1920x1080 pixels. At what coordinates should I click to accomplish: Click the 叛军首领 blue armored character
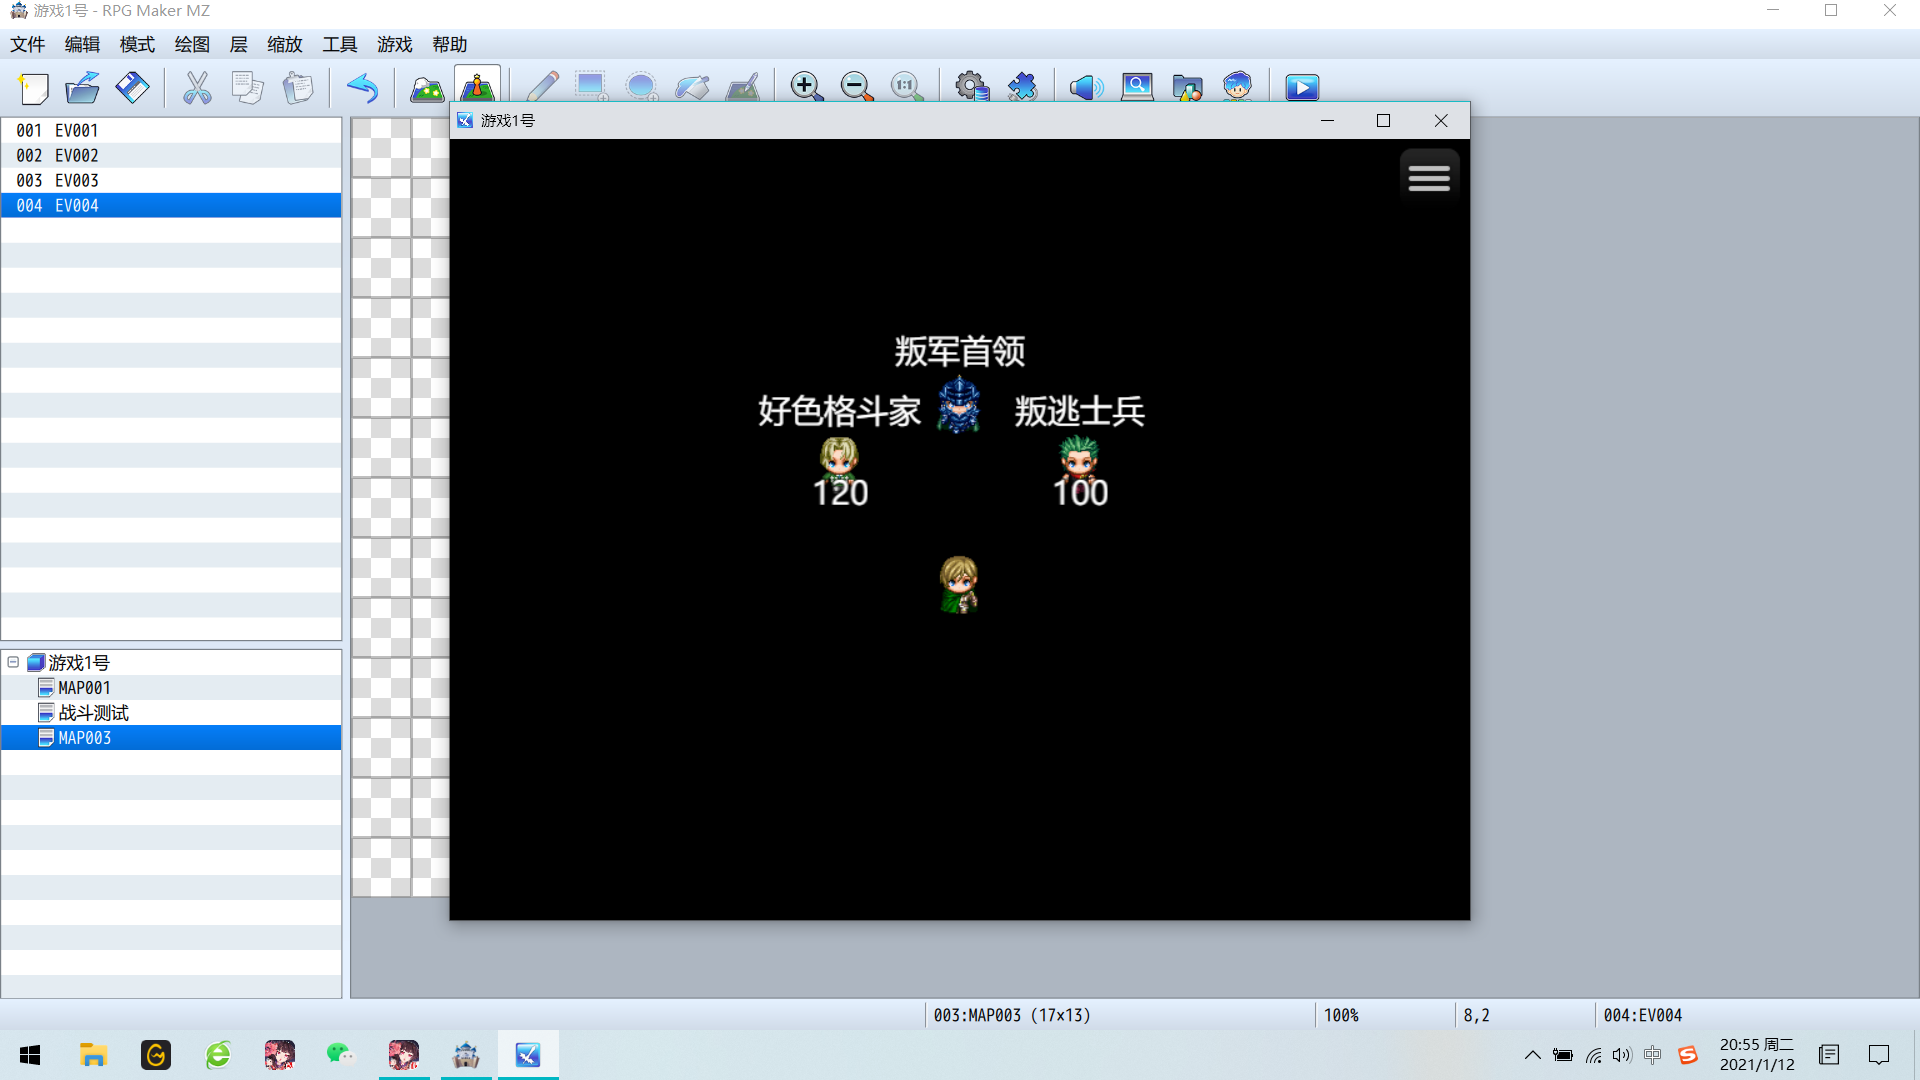959,404
